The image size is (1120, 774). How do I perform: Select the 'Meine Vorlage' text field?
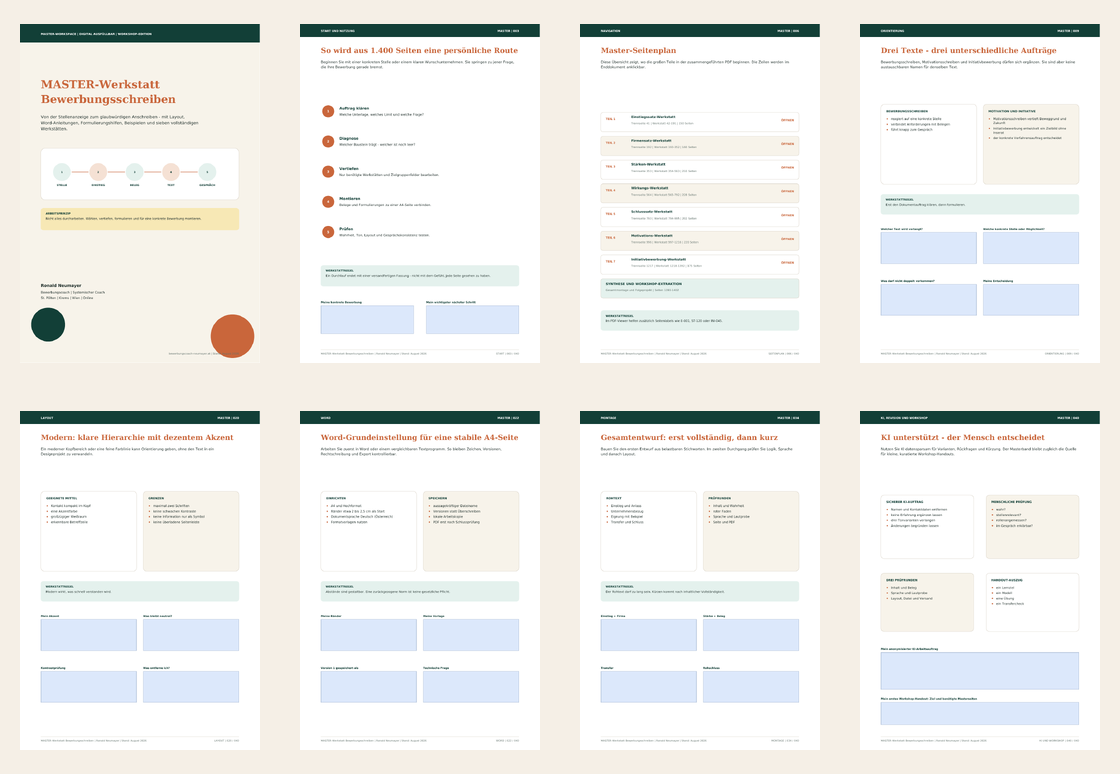(x=471, y=635)
